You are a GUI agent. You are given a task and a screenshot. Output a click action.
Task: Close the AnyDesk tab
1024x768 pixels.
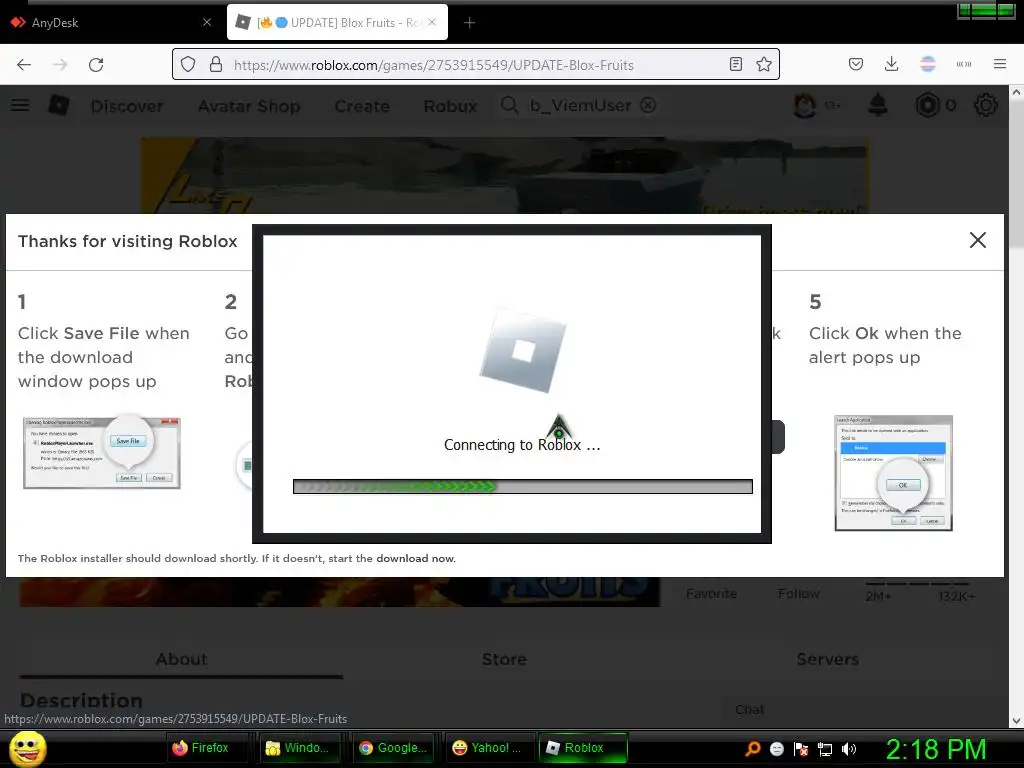207,22
